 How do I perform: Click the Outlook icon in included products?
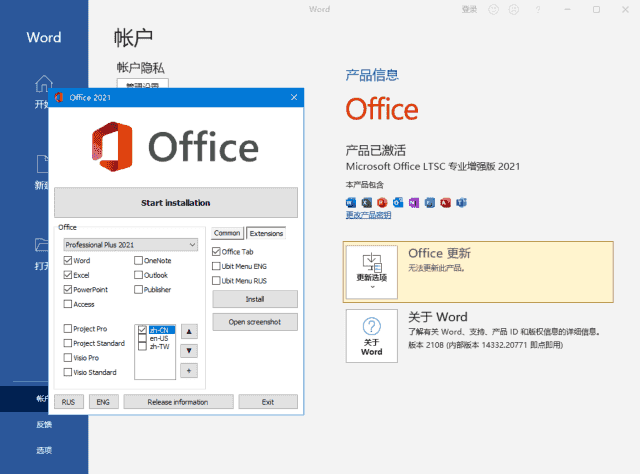click(399, 202)
